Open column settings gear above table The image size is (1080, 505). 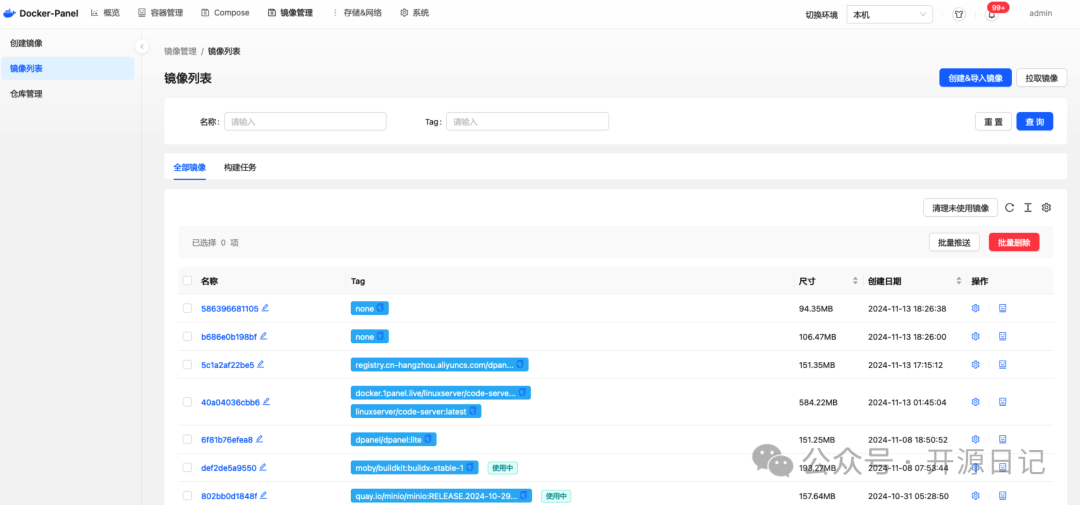1046,207
